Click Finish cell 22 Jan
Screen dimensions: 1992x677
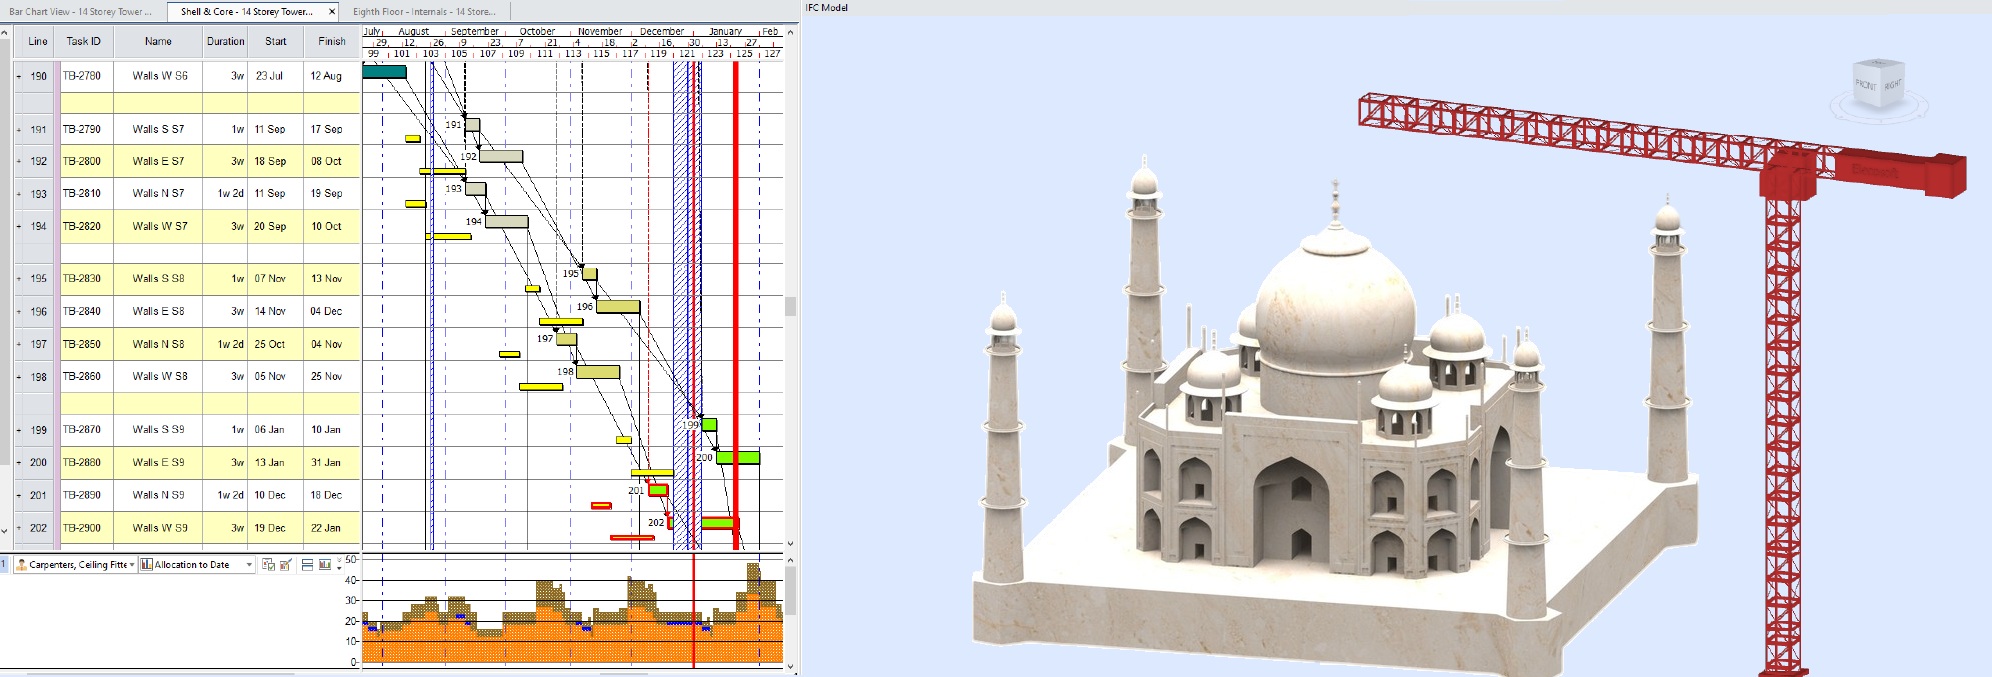tap(332, 528)
